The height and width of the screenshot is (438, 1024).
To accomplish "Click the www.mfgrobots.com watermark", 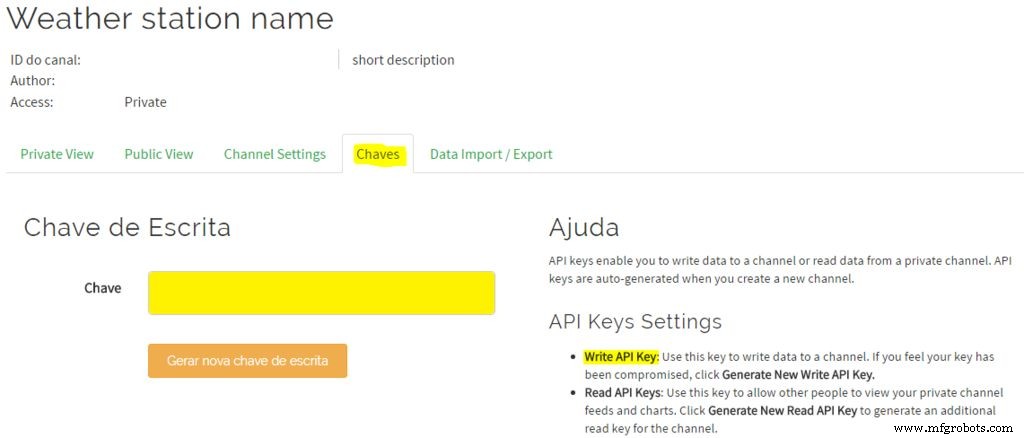I will [x=955, y=428].
